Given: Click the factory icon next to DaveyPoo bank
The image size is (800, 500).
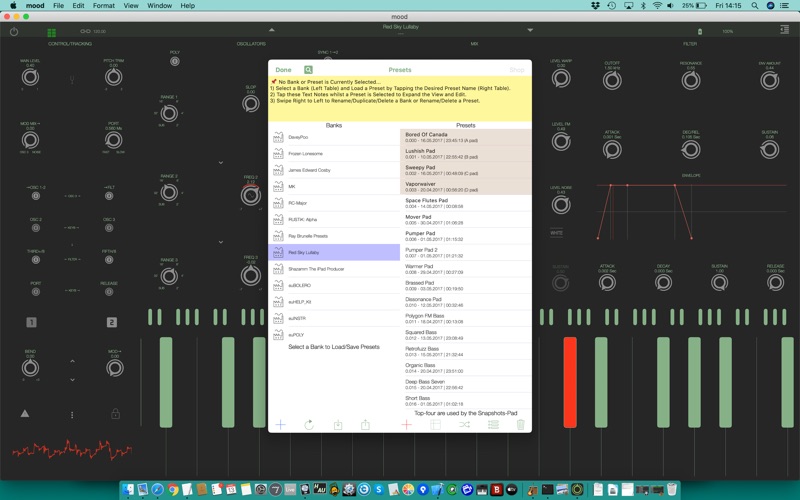Looking at the screenshot, I should (x=278, y=137).
